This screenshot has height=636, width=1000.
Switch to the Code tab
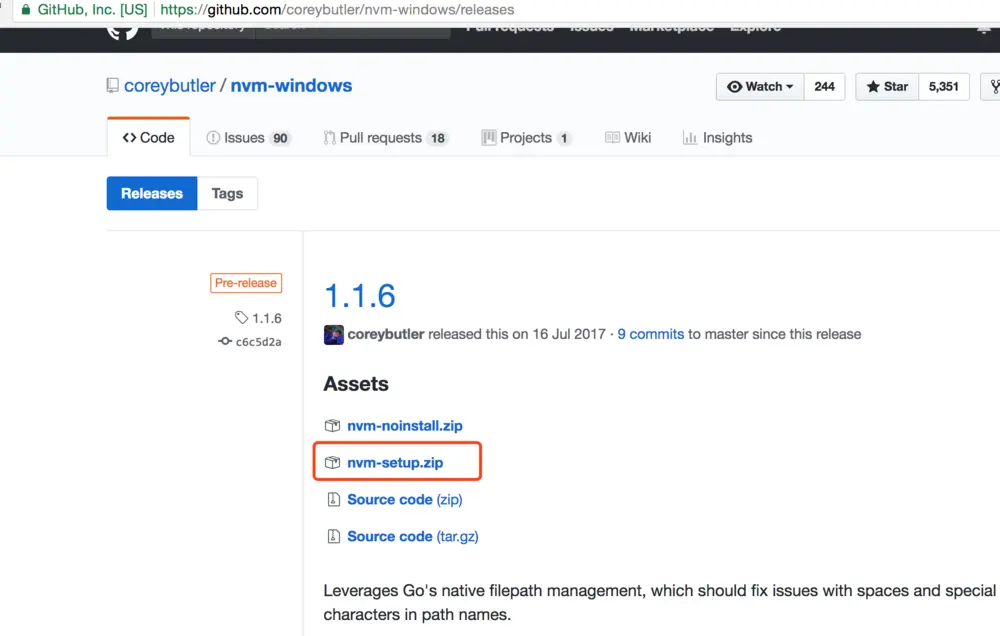click(149, 138)
